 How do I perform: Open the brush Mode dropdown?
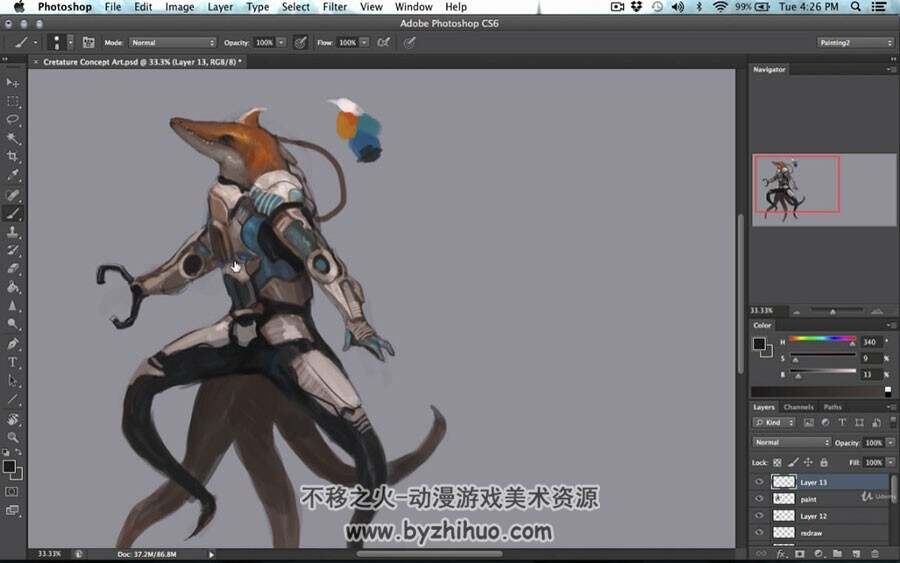[x=173, y=42]
